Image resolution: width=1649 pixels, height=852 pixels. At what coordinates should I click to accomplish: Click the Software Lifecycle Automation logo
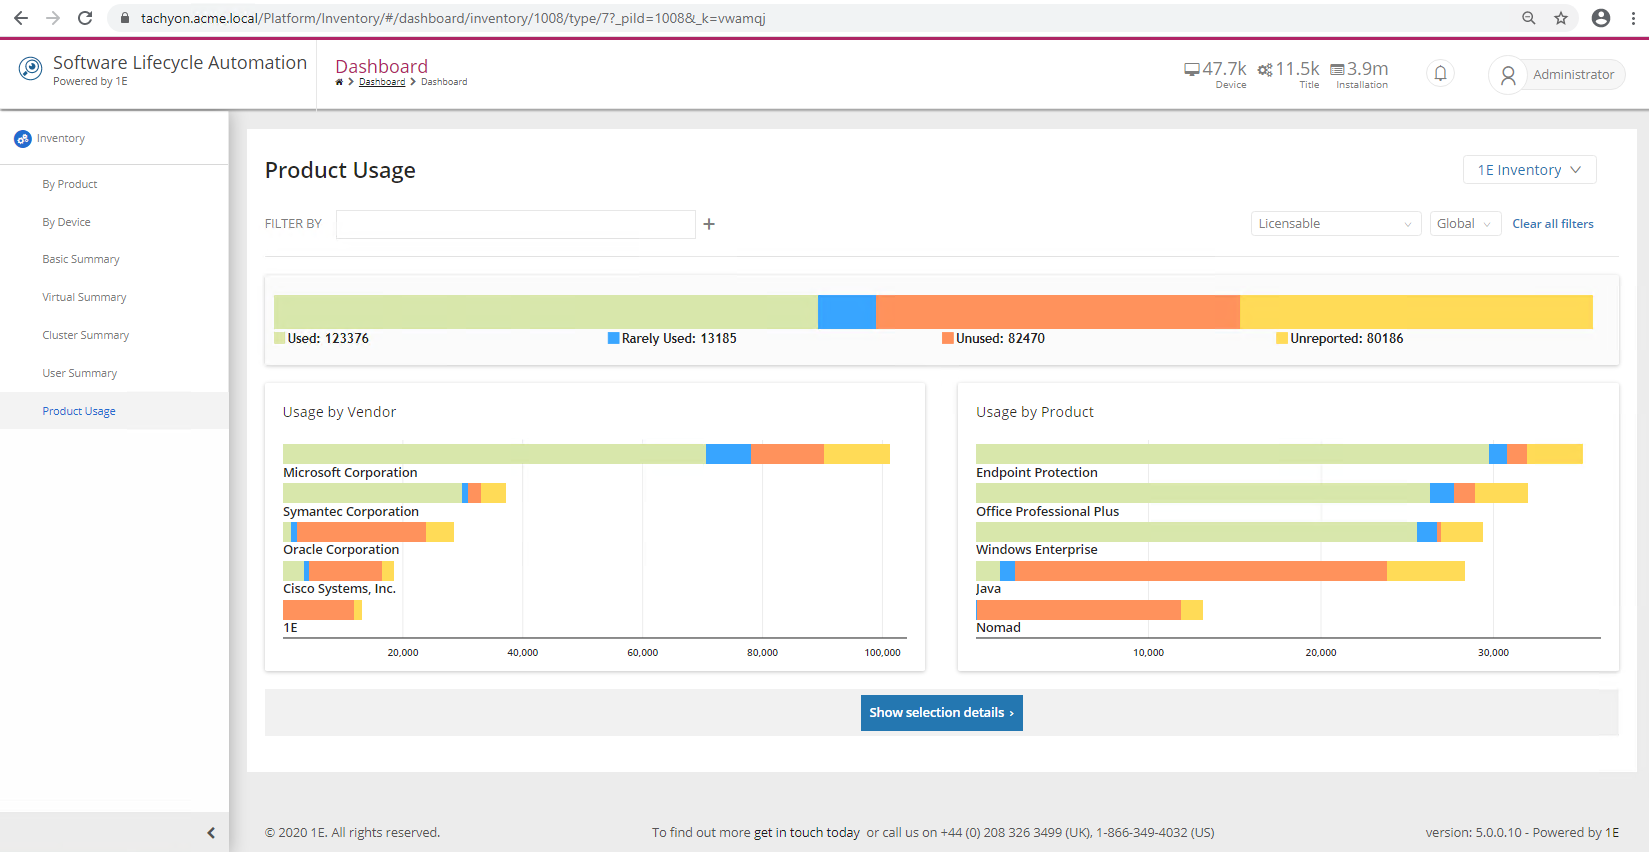(x=31, y=68)
